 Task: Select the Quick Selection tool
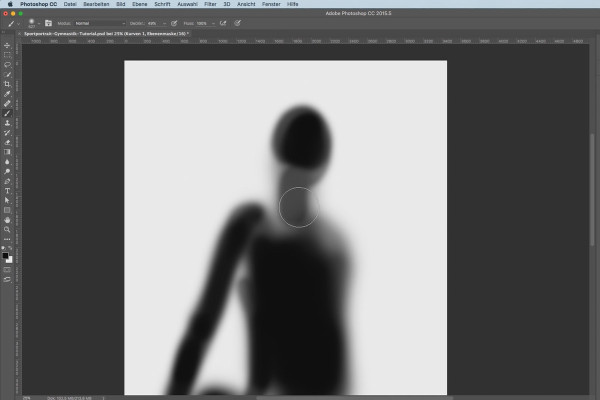click(7, 74)
